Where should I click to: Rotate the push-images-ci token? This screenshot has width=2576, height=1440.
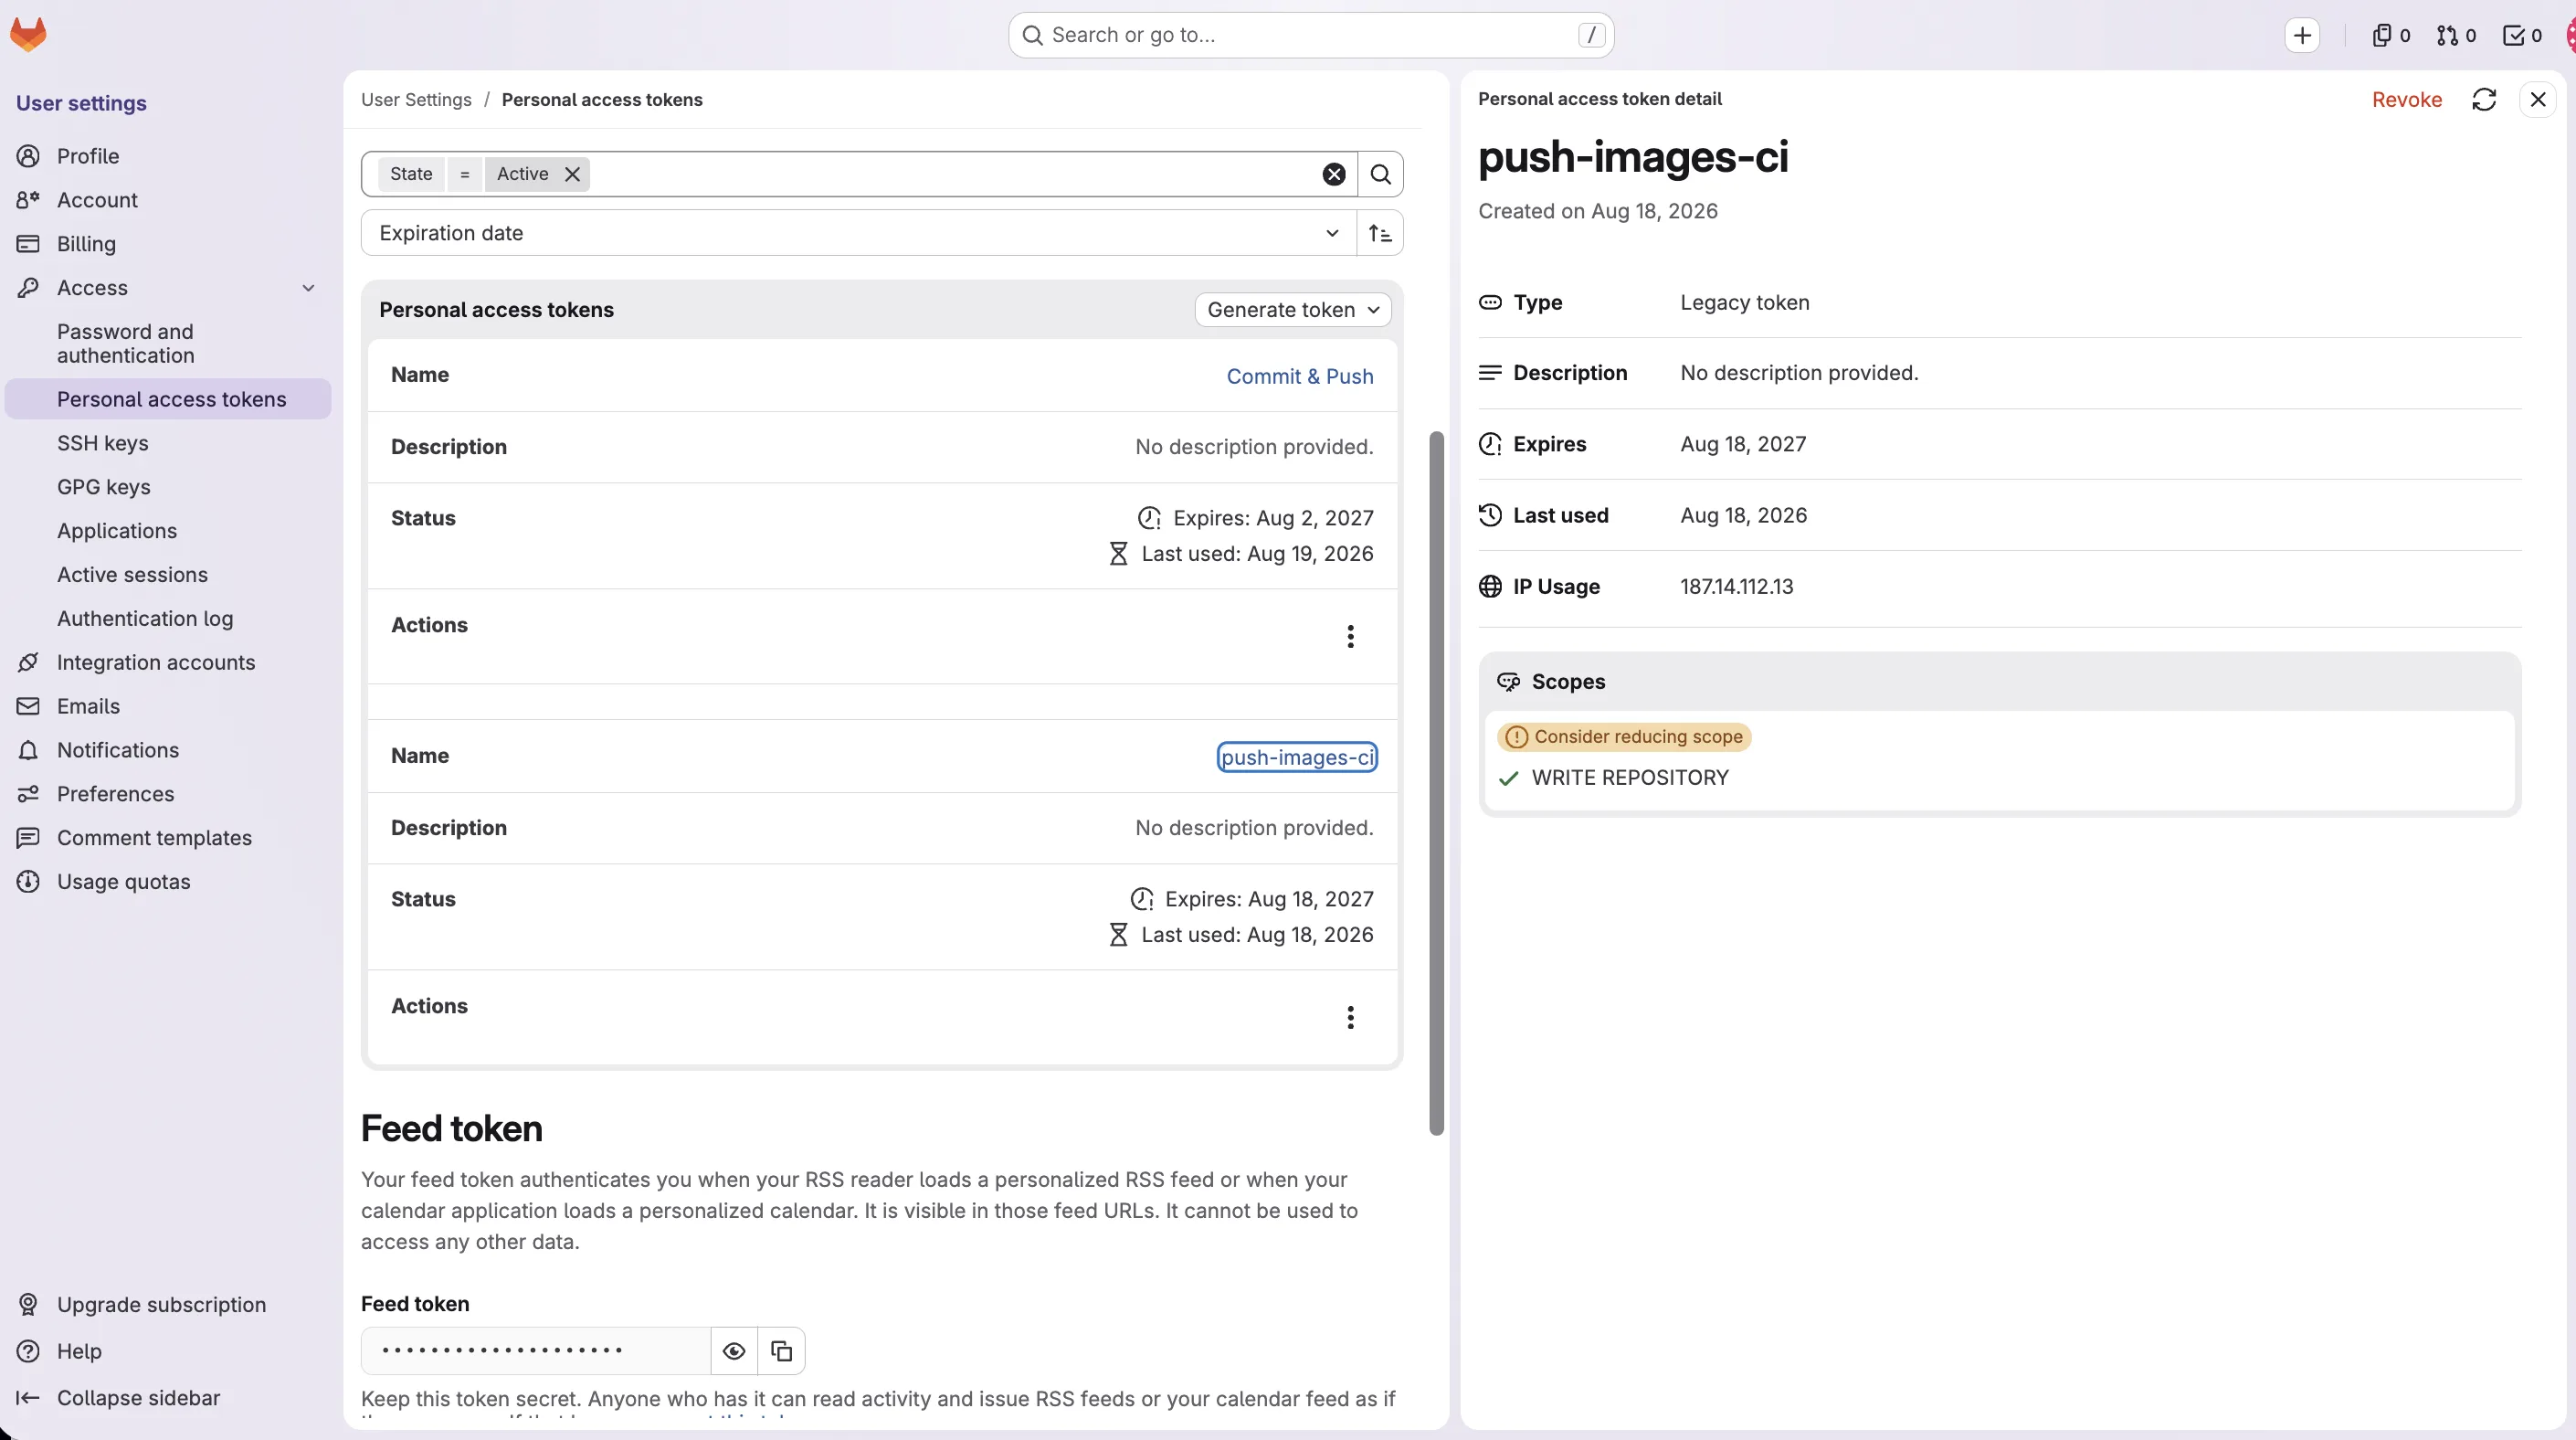pyautogui.click(x=2484, y=99)
